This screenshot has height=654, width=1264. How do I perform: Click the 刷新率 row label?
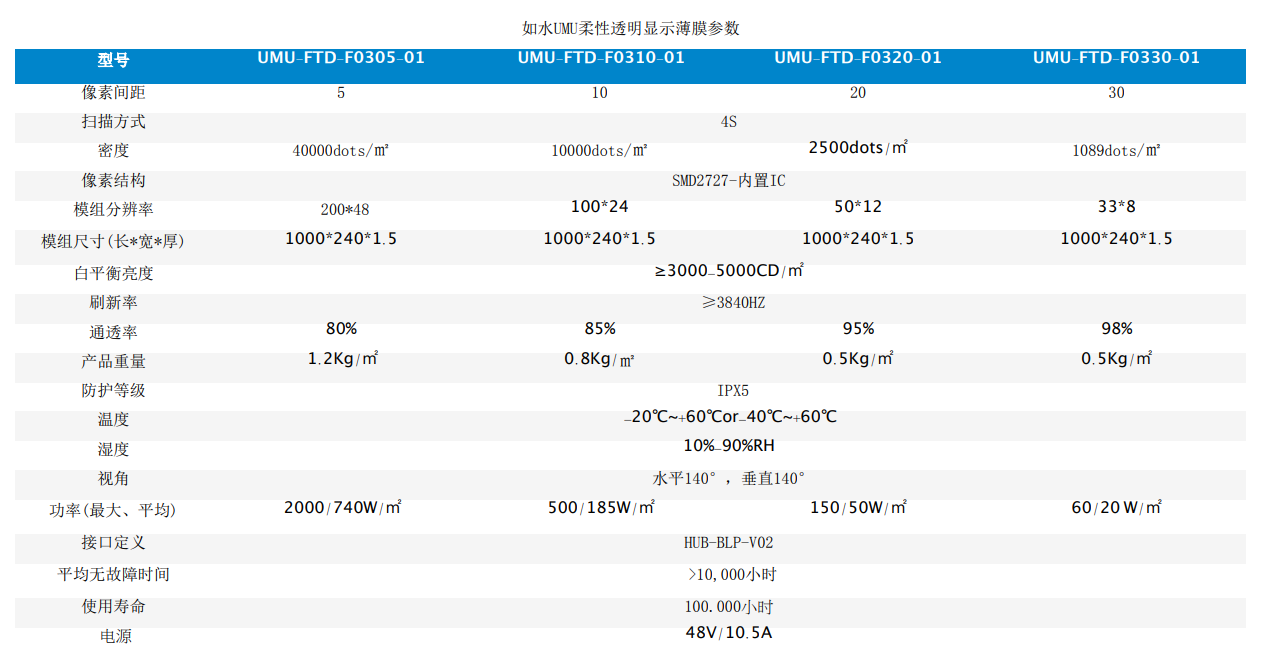click(x=114, y=302)
